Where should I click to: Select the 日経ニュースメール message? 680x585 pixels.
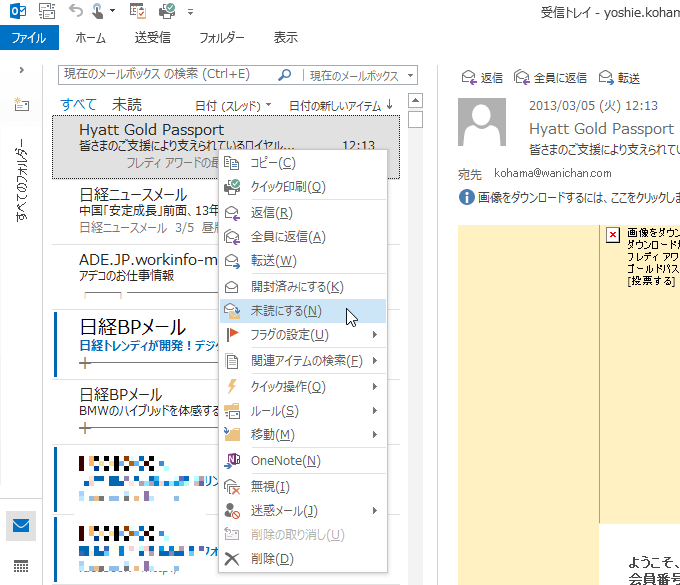pos(135,211)
